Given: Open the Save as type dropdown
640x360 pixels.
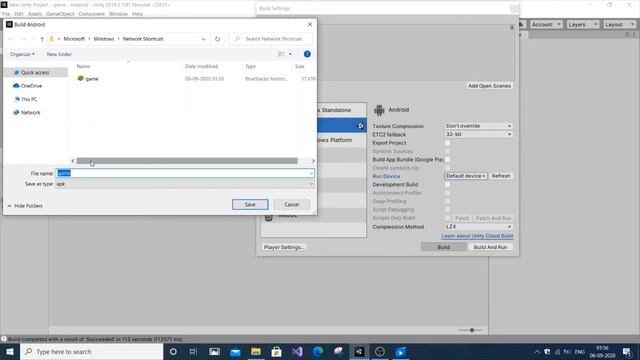Looking at the screenshot, I should point(185,184).
